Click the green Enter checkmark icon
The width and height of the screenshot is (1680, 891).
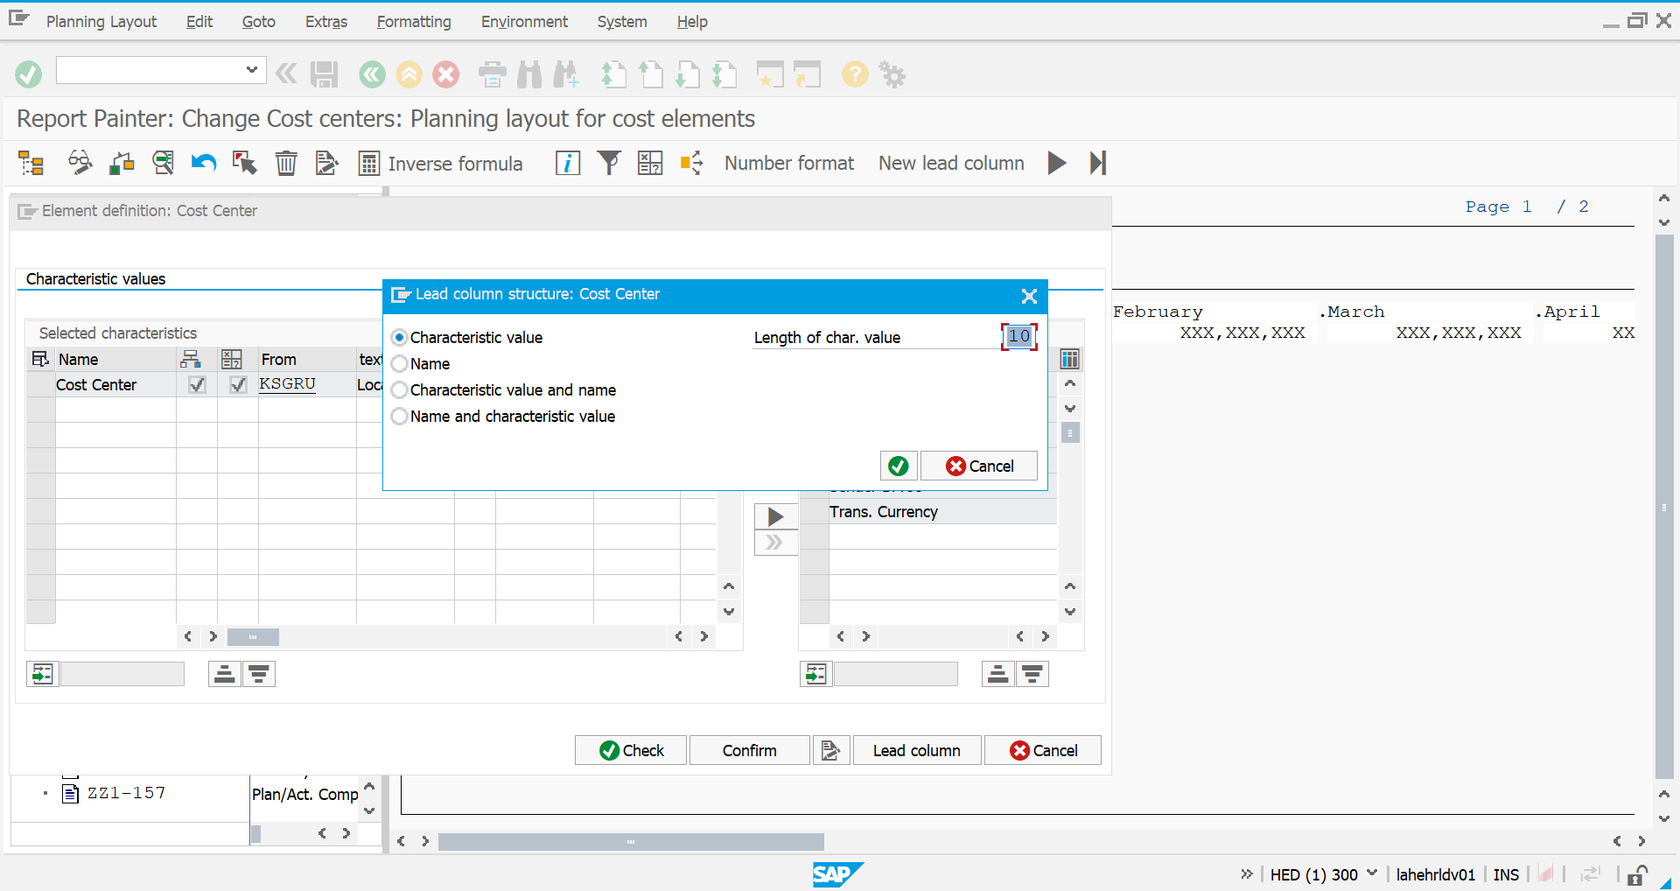pos(29,73)
